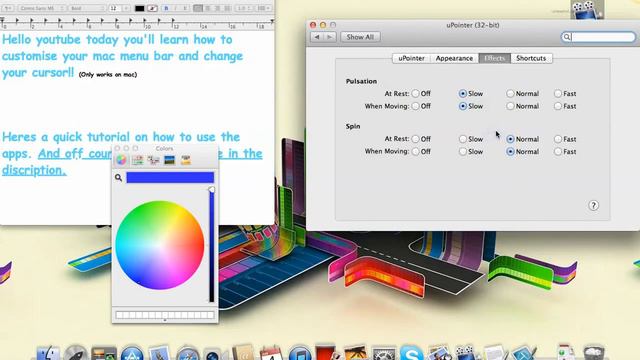Click the black text color swatch
This screenshot has height=360, width=640.
pyautogui.click(x=140, y=8)
